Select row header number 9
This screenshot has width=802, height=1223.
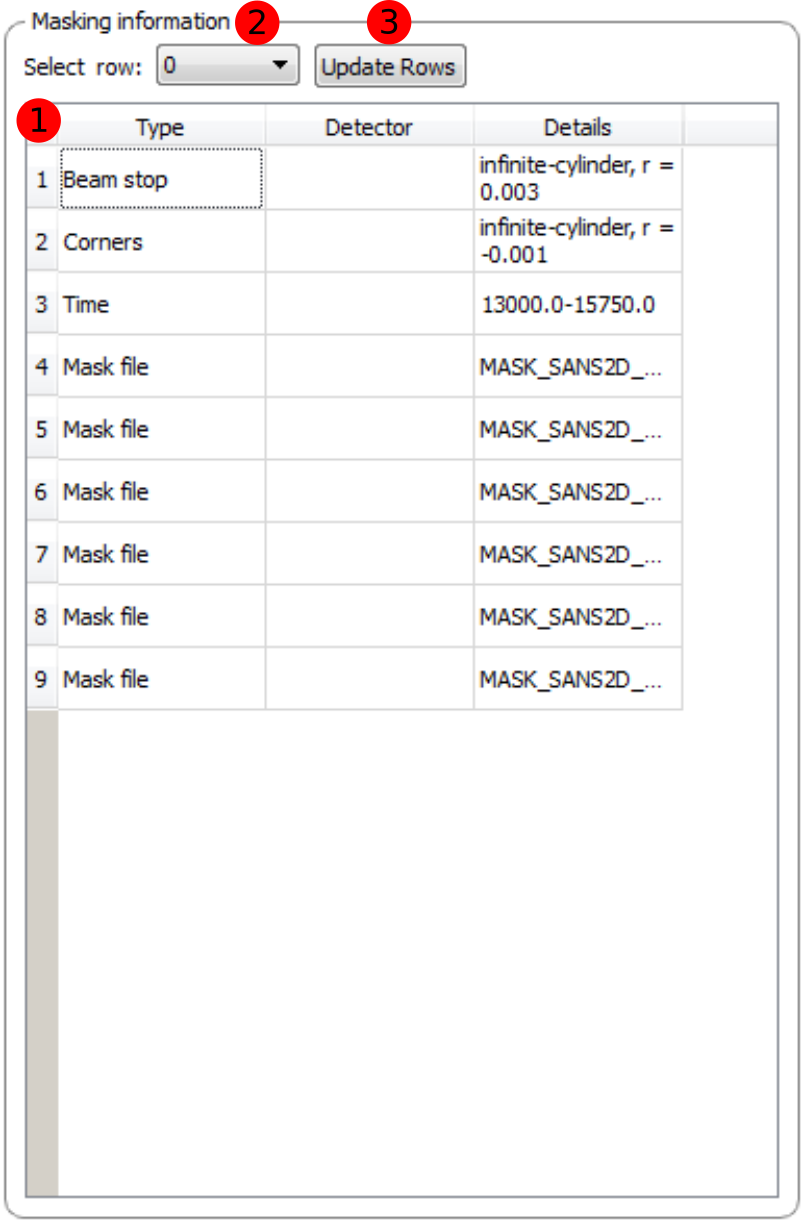[x=42, y=679]
